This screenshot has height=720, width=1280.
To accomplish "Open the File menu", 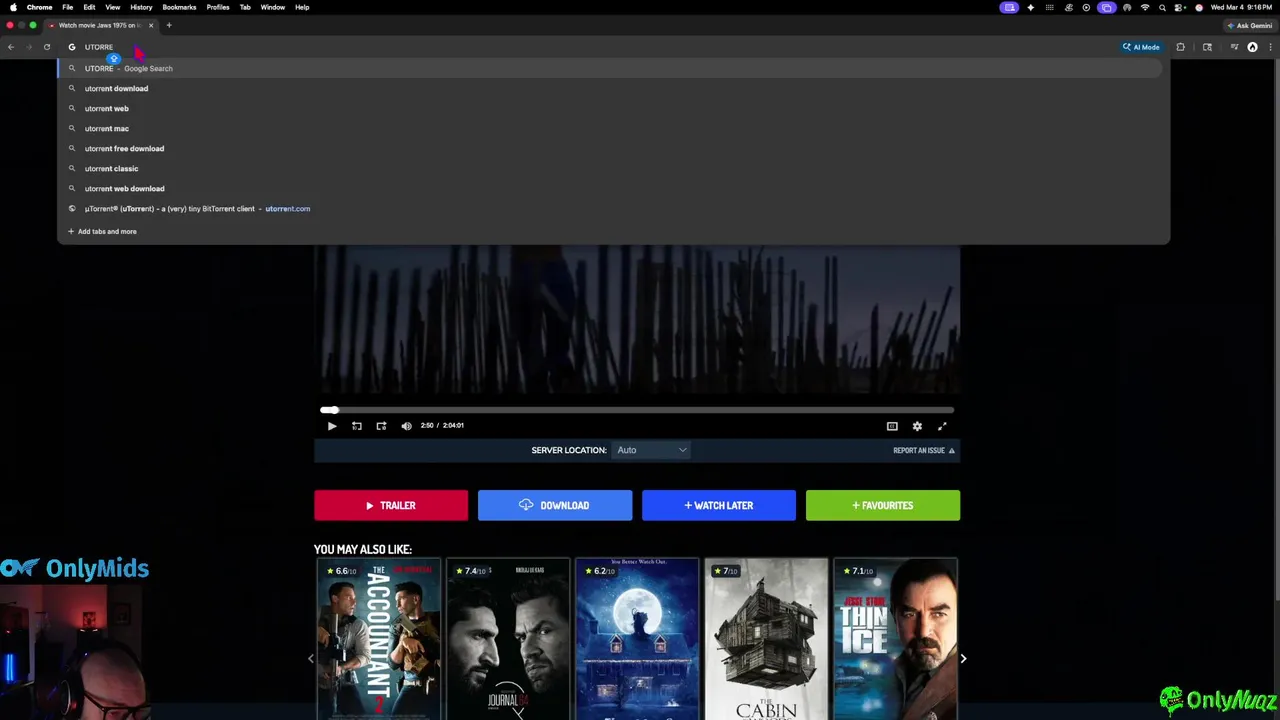I will 68,7.
